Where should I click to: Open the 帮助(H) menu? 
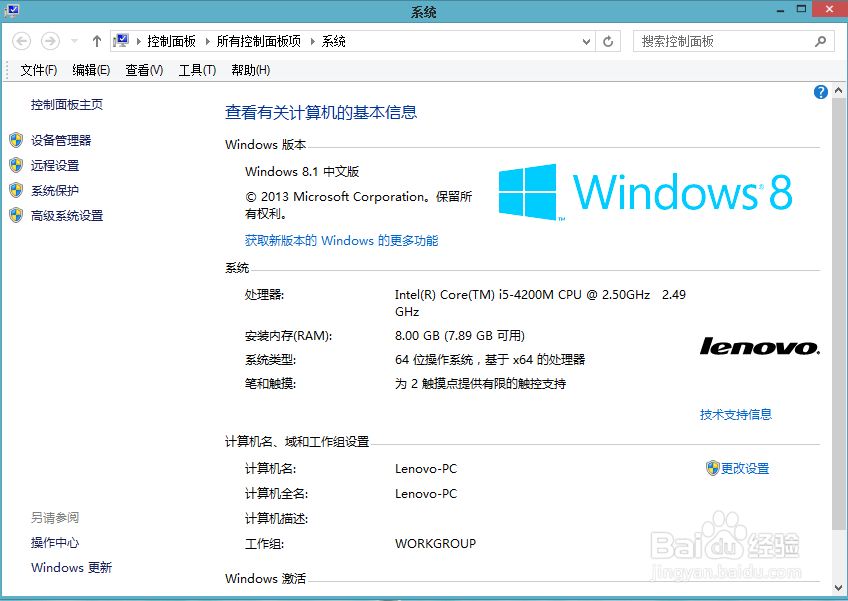[250, 70]
